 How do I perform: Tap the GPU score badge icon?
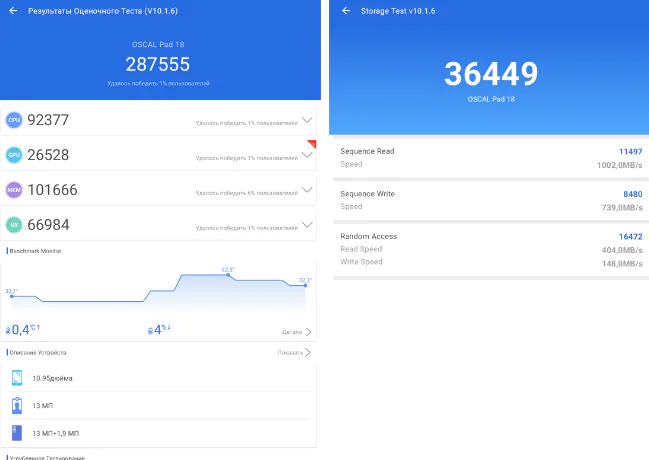point(14,155)
